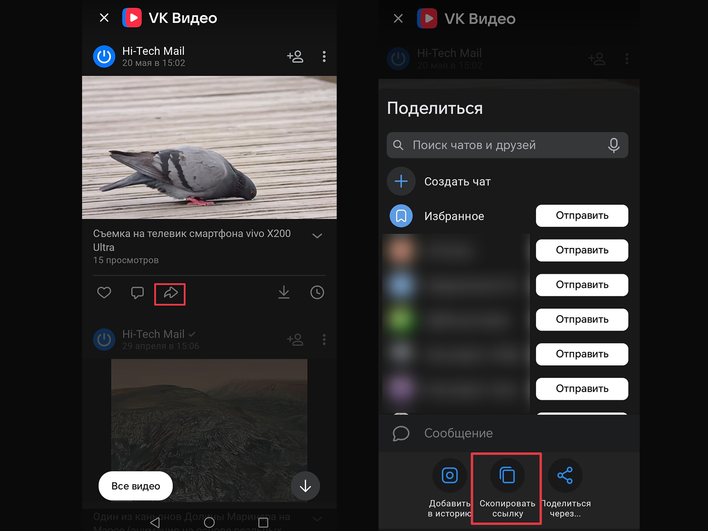Tap Отправить for blue-avatar contact
The width and height of the screenshot is (708, 531).
point(582,285)
